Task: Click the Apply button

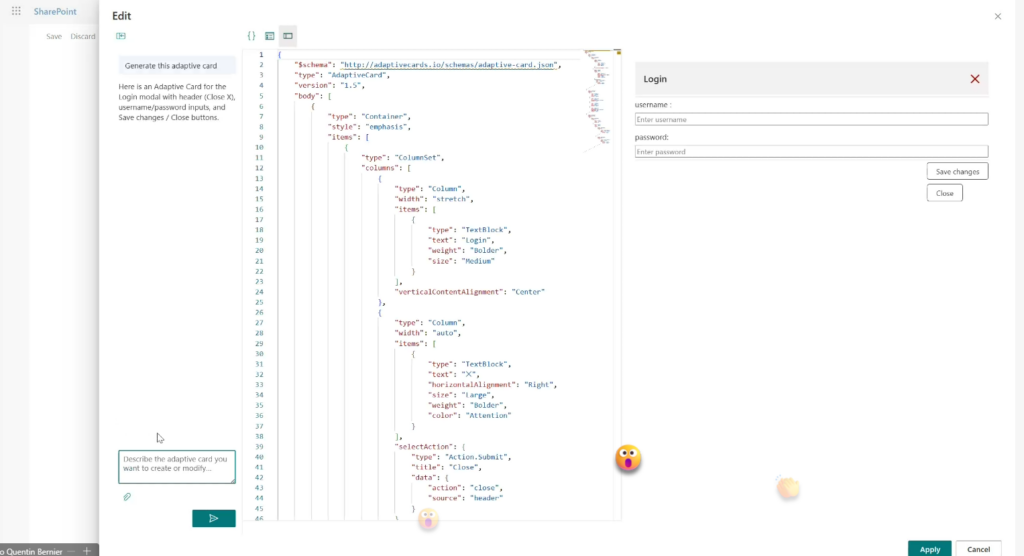Action: coord(929,549)
